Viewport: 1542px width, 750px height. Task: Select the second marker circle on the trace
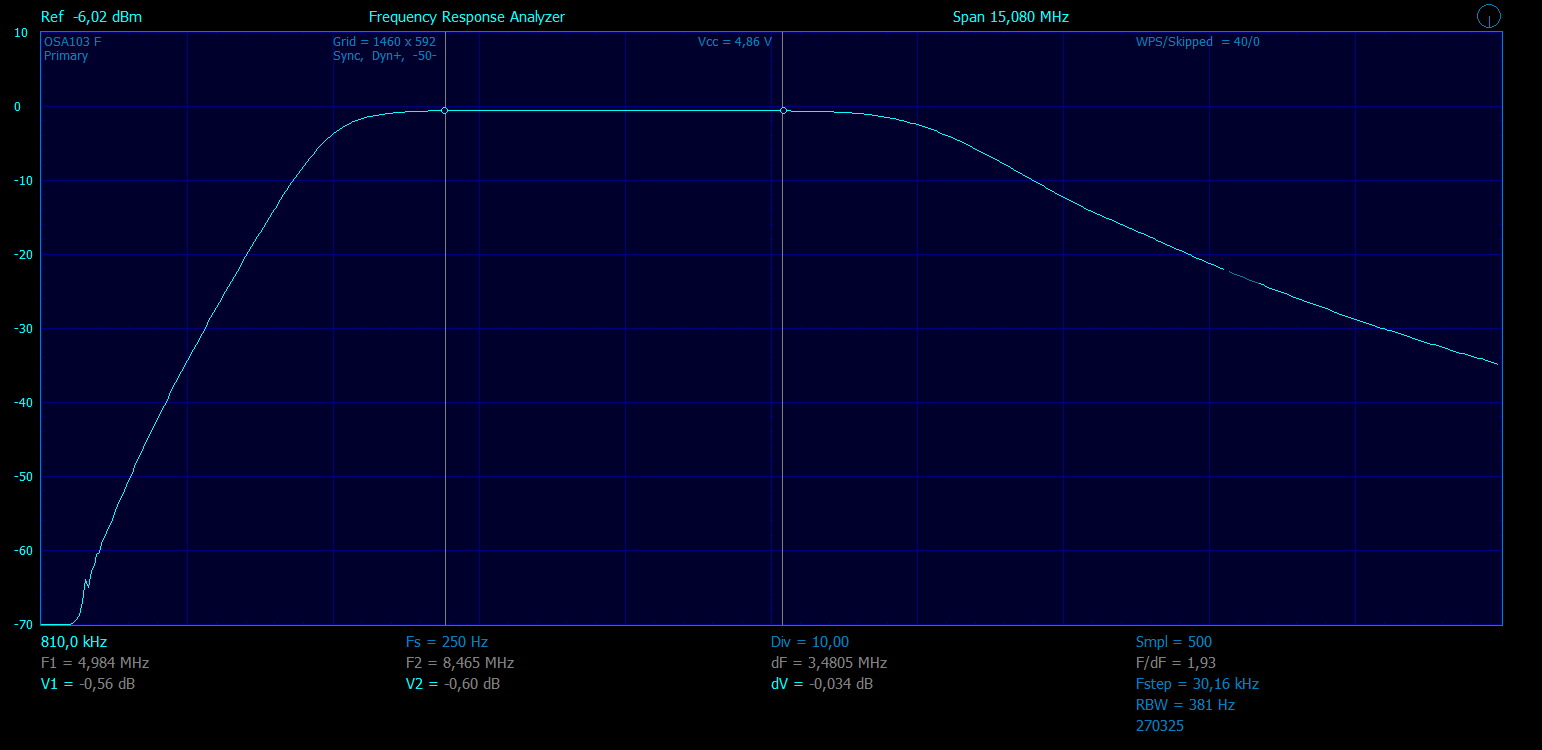tap(783, 110)
